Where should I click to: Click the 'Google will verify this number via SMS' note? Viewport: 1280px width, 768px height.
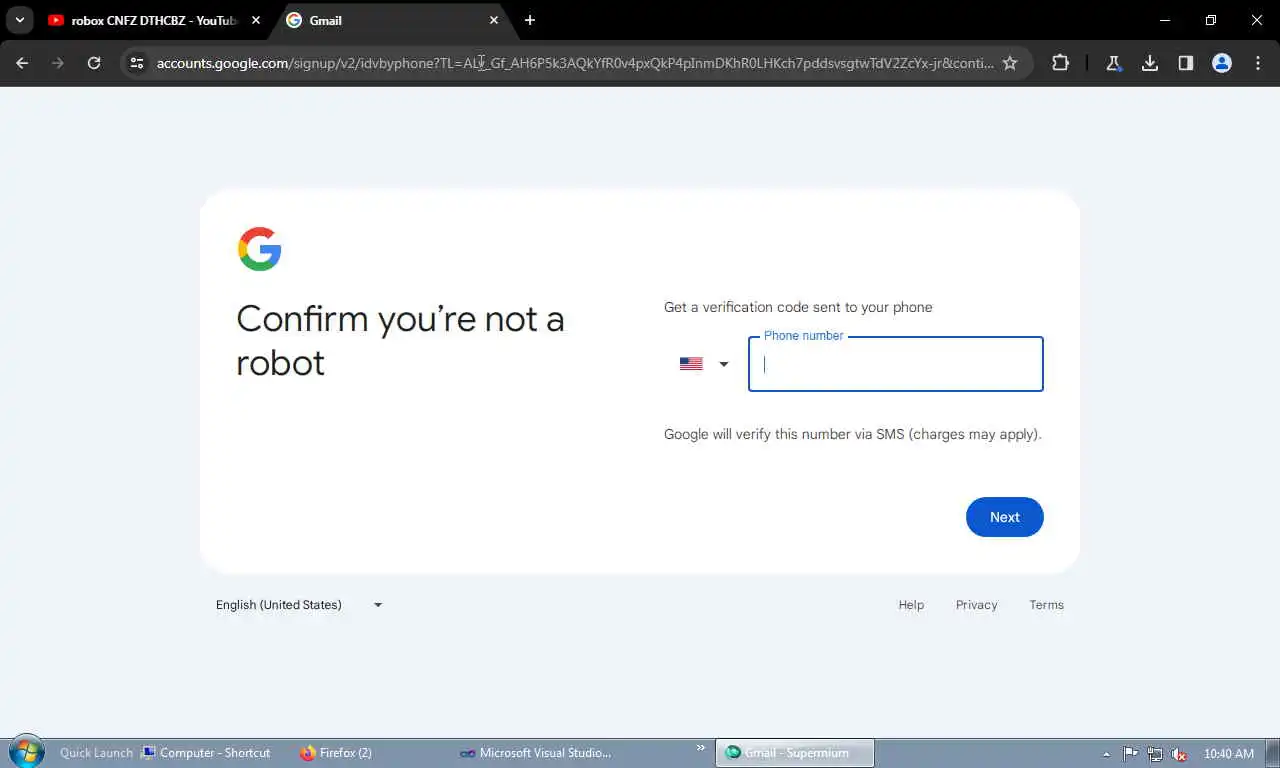(853, 434)
